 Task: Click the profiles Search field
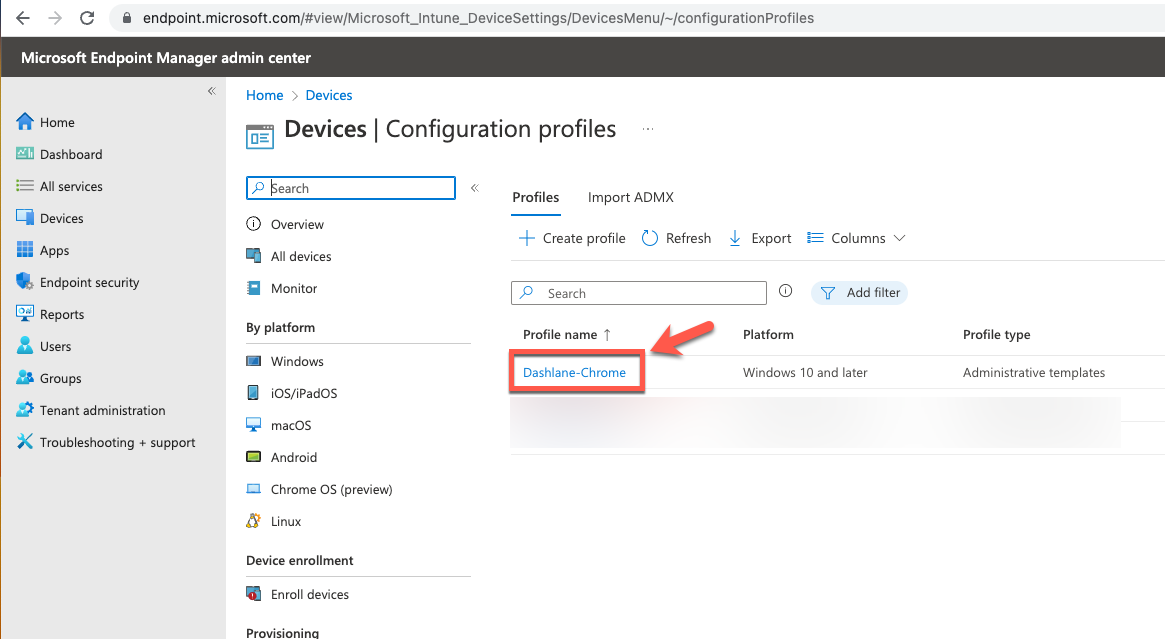pyautogui.click(x=639, y=293)
